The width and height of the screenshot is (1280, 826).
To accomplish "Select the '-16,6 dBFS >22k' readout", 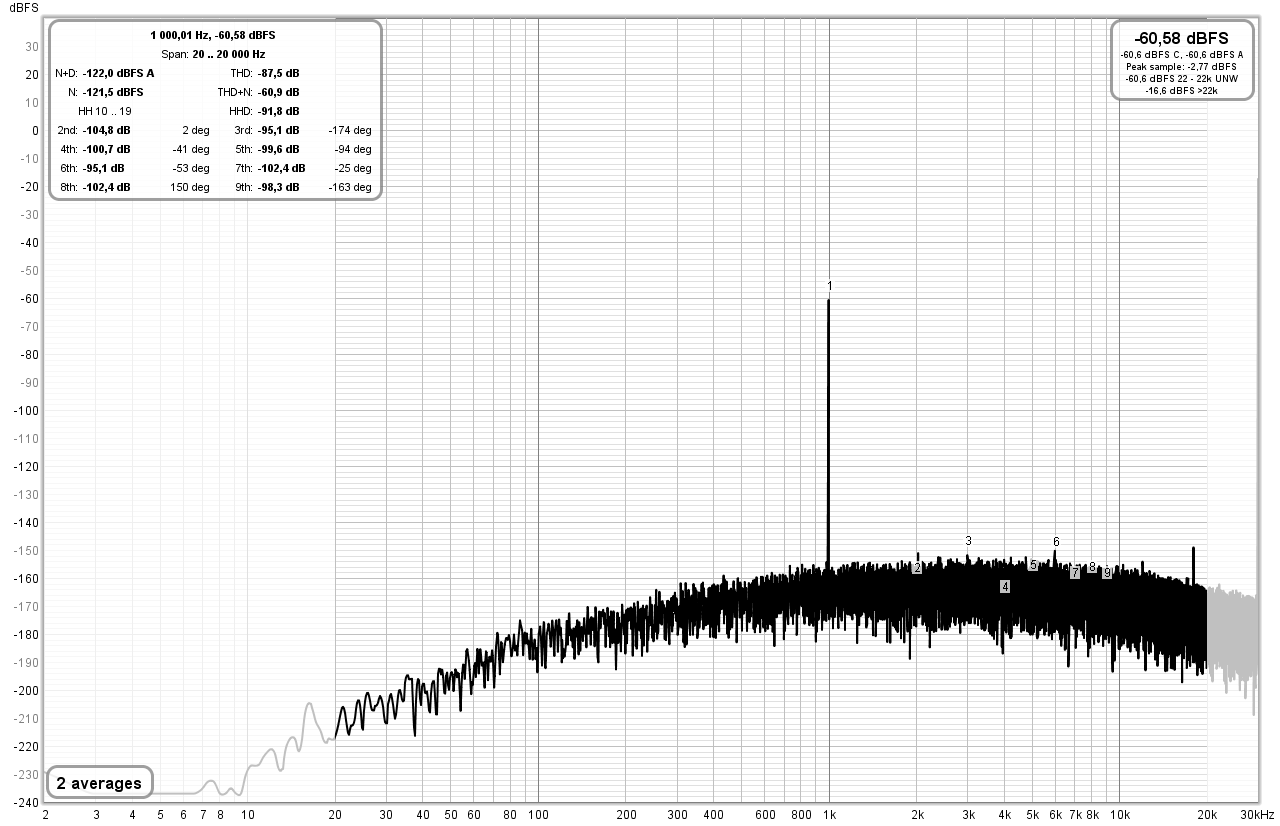I will coord(1181,90).
